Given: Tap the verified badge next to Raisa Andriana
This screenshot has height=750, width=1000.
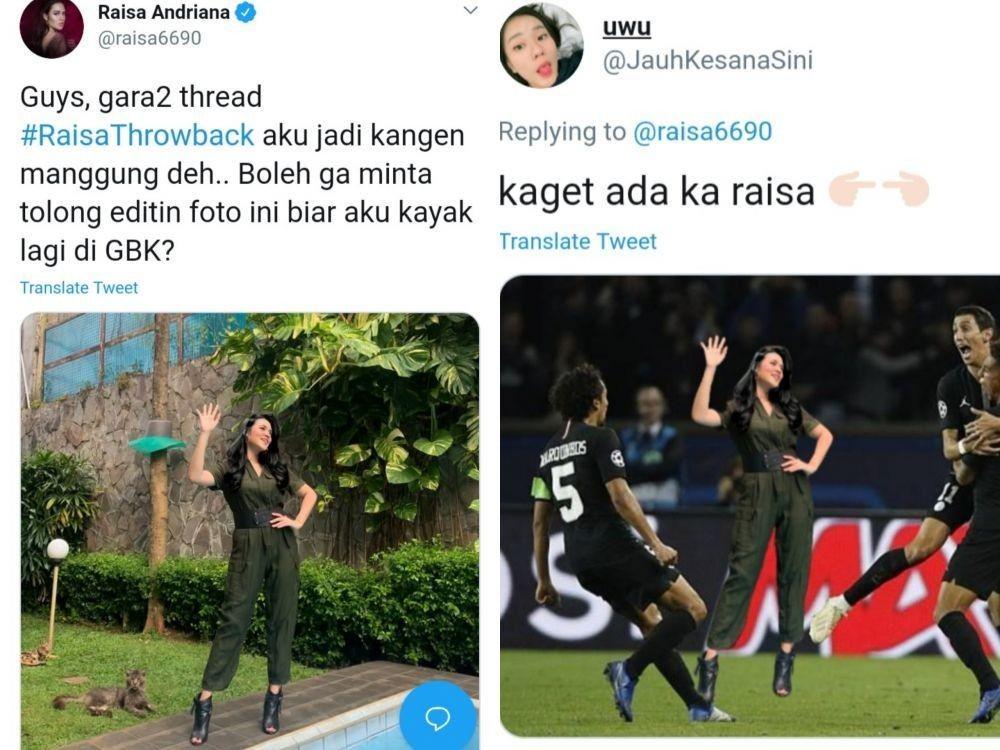Looking at the screenshot, I should pyautogui.click(x=246, y=13).
